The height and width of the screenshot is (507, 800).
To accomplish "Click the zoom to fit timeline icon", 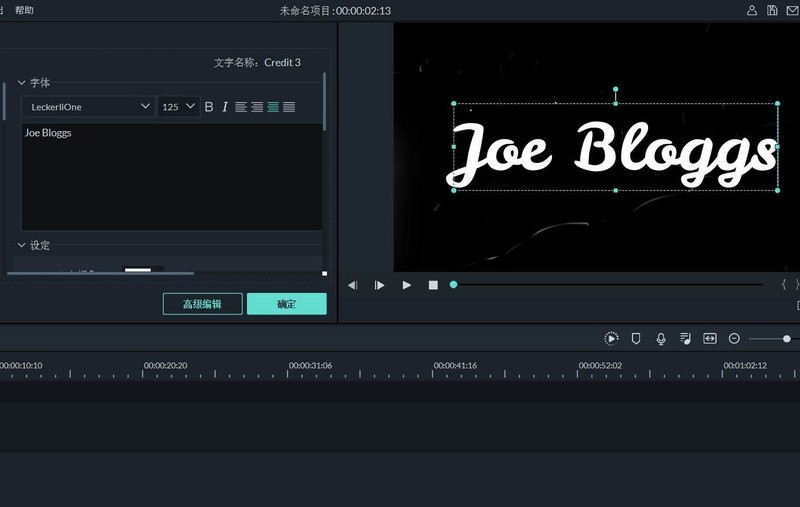I will click(x=710, y=339).
